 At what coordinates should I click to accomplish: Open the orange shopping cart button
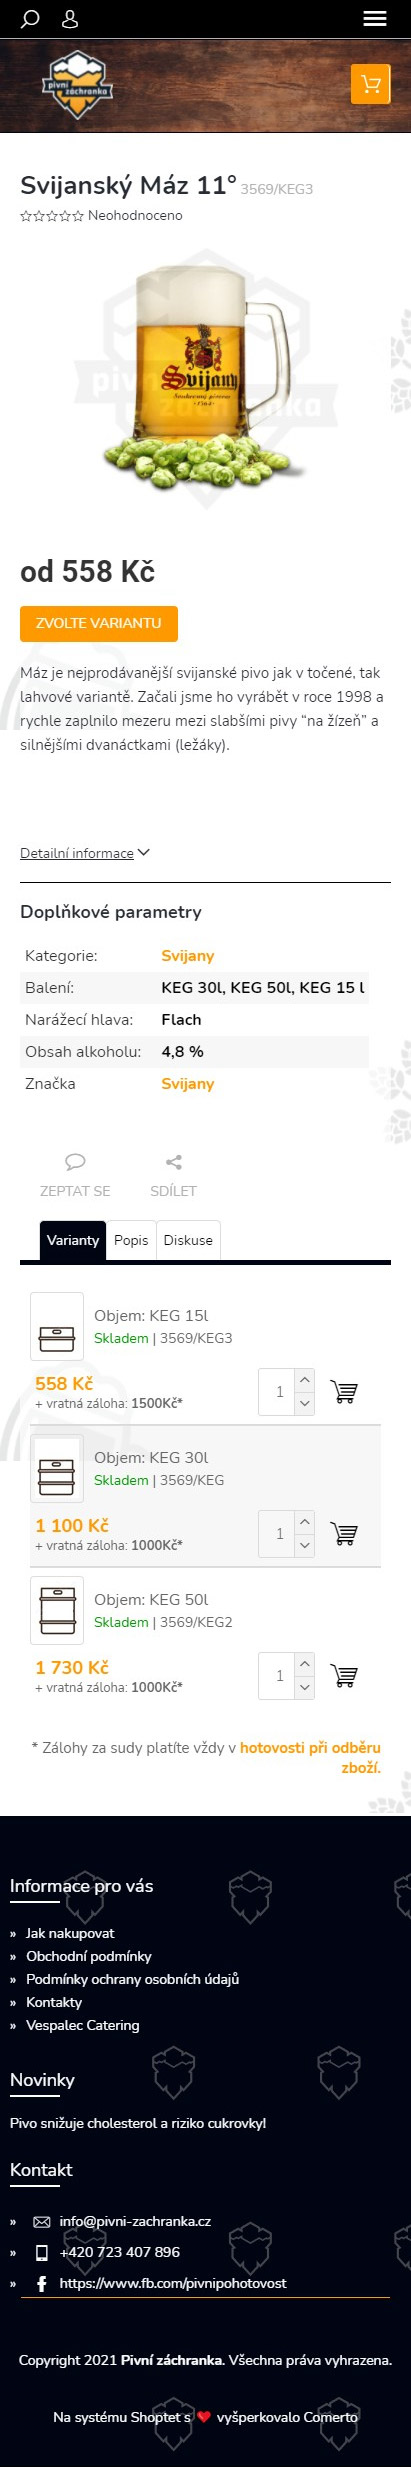tap(370, 84)
